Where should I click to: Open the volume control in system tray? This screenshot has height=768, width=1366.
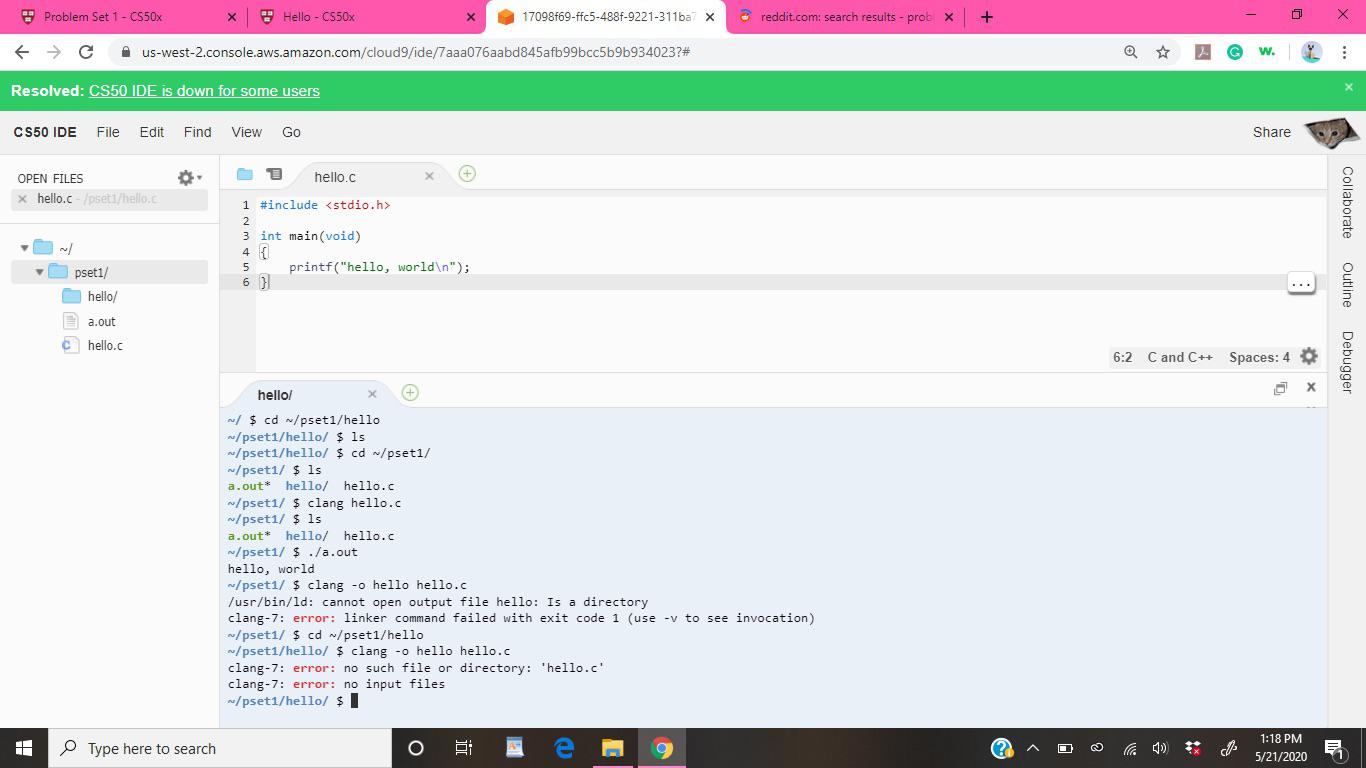pos(1160,748)
